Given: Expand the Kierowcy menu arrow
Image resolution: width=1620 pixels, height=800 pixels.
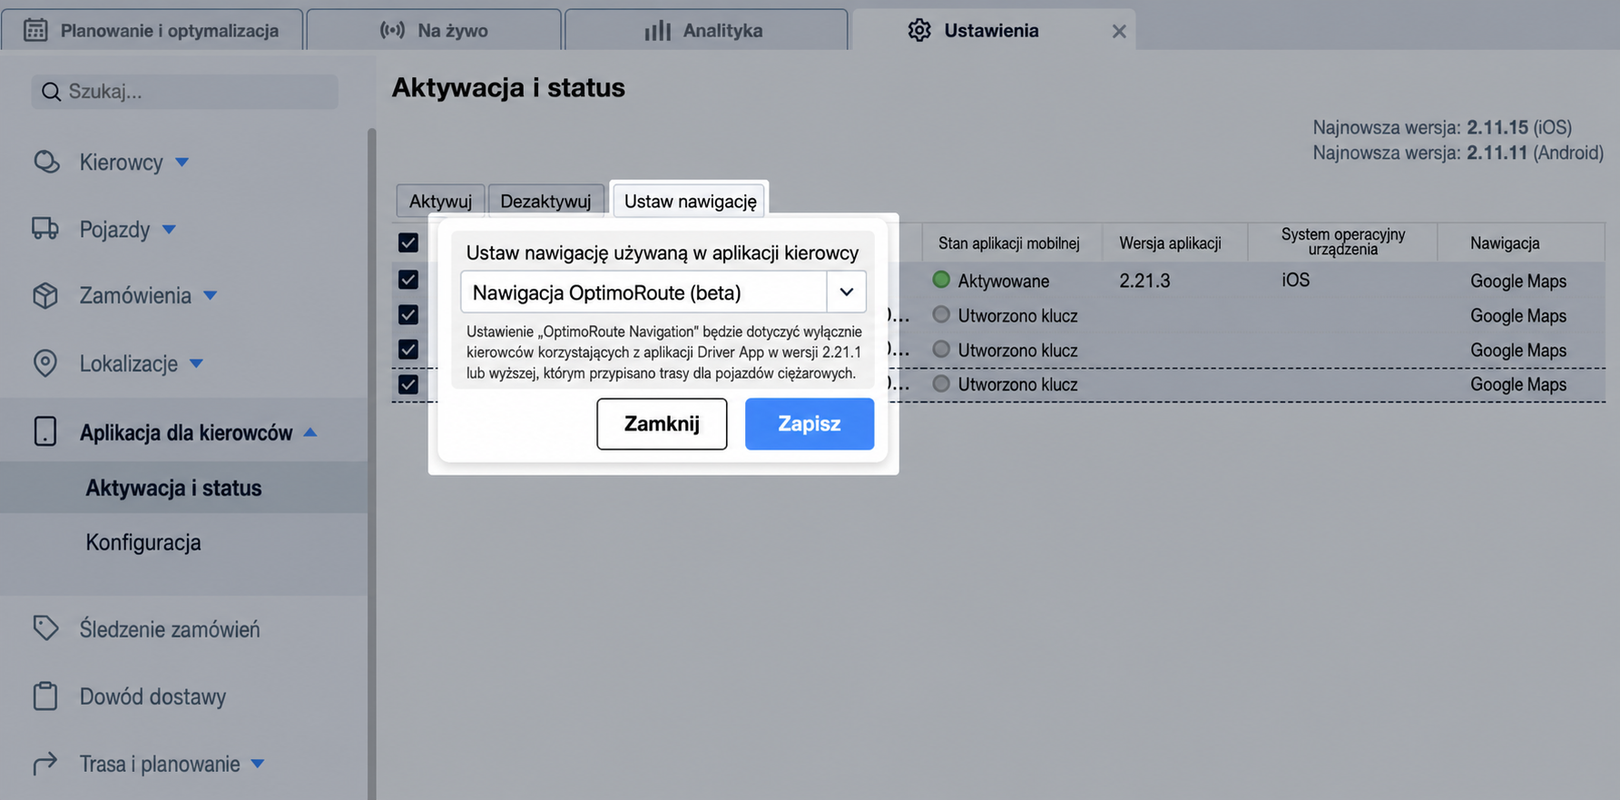Looking at the screenshot, I should click(182, 162).
